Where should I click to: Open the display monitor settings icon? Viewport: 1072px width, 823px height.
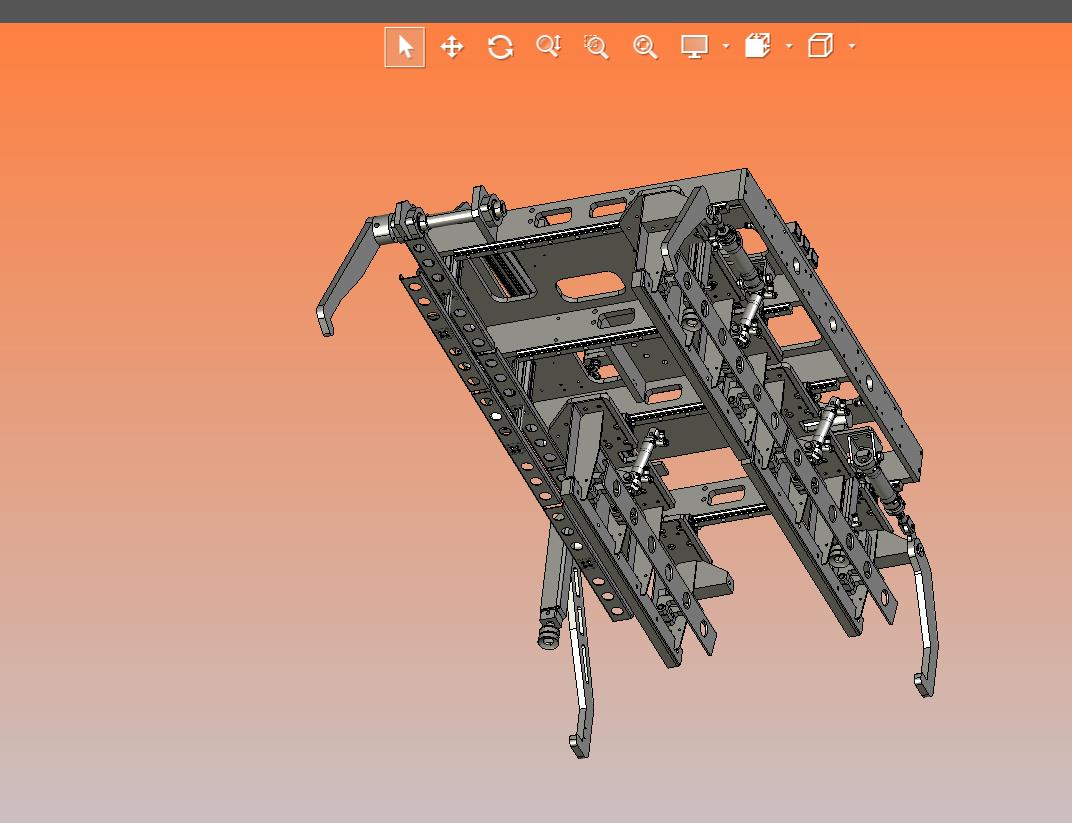[x=695, y=46]
